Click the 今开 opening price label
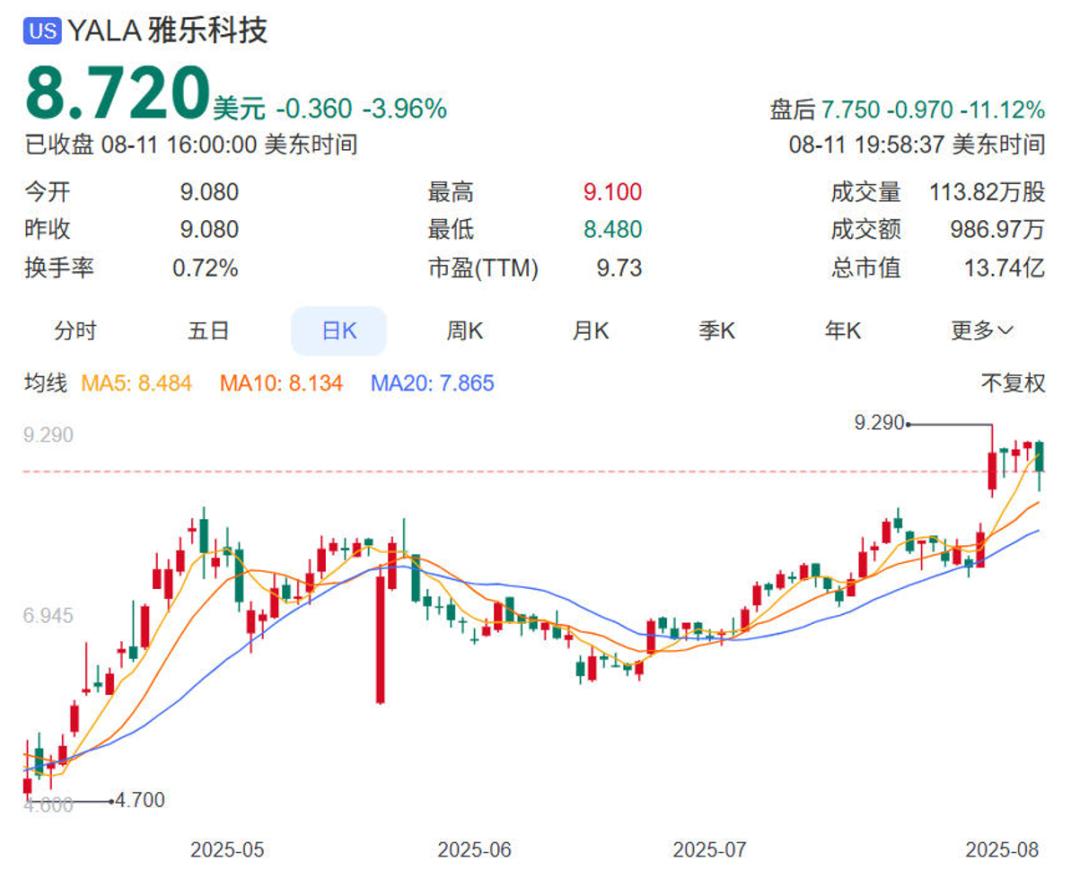 point(48,192)
